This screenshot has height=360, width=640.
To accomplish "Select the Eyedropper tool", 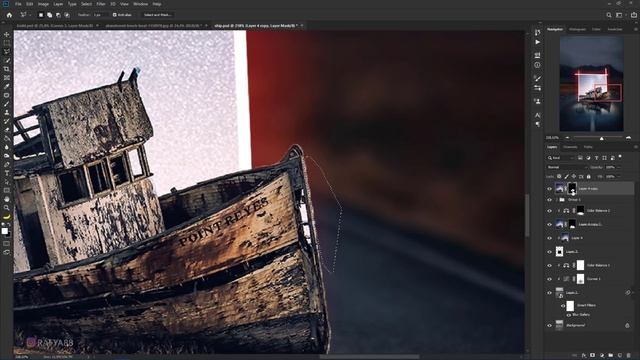I will tap(7, 86).
